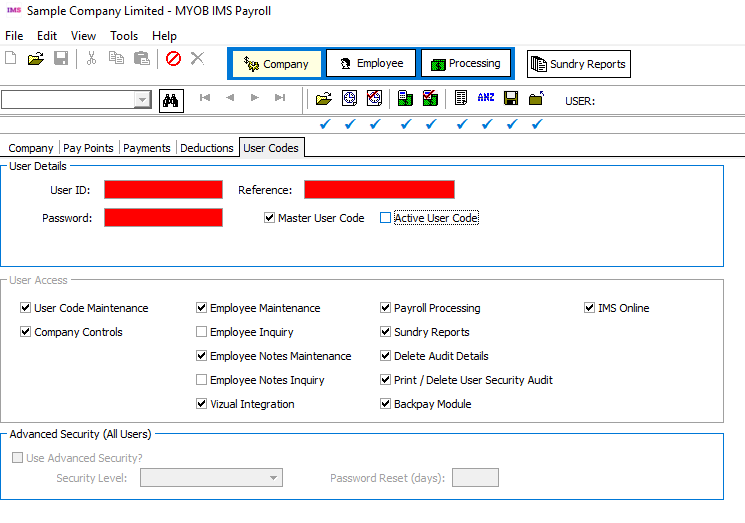Open the Company module
The height and width of the screenshot is (523, 745).
point(277,64)
